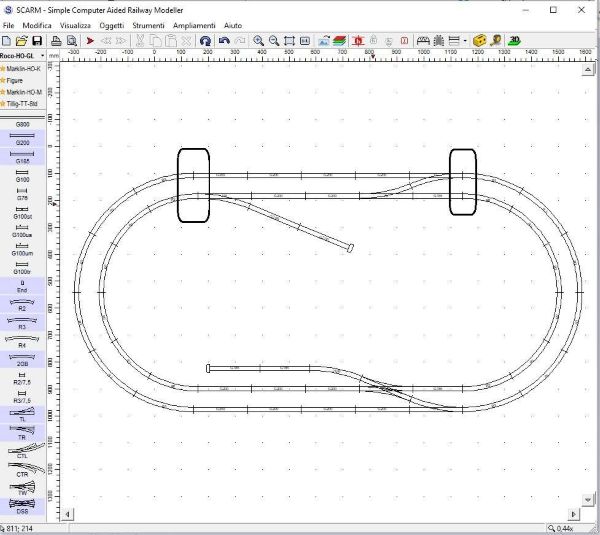Choose the G200 straight track piece

pos(22,139)
